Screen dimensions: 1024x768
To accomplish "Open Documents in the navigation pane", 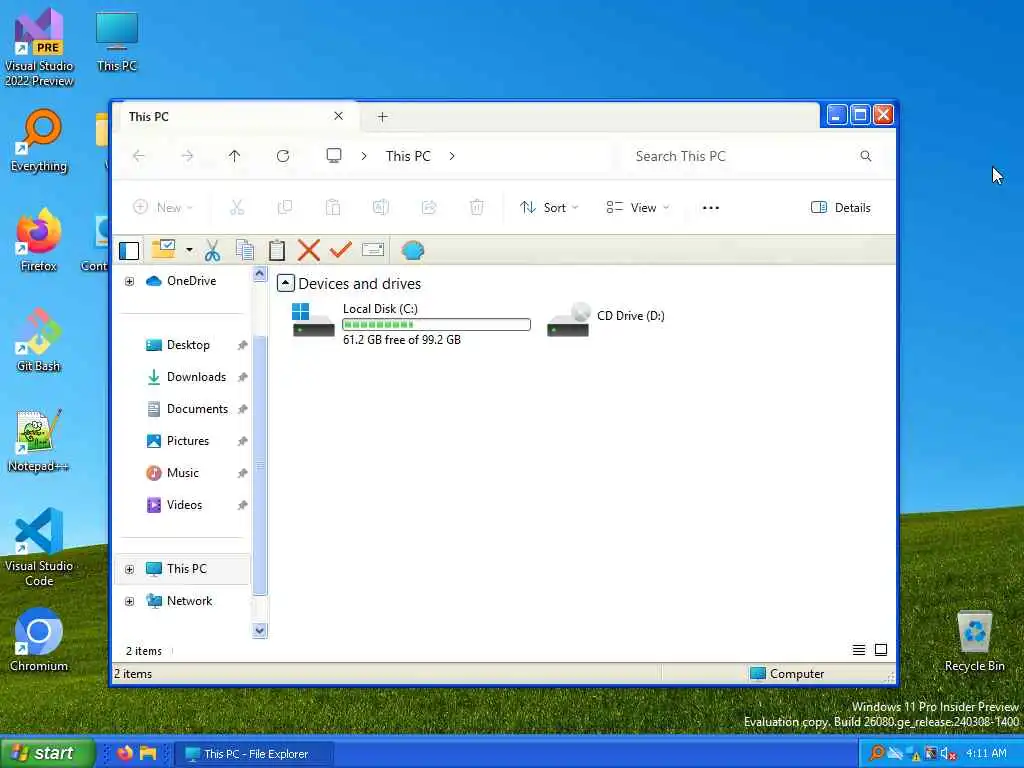I will point(197,409).
